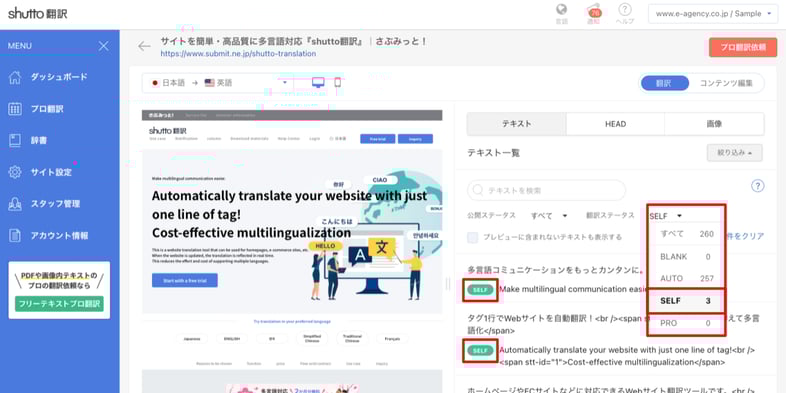Click SELF badge beside Make multilingual communication
The width and height of the screenshot is (786, 393).
point(480,290)
